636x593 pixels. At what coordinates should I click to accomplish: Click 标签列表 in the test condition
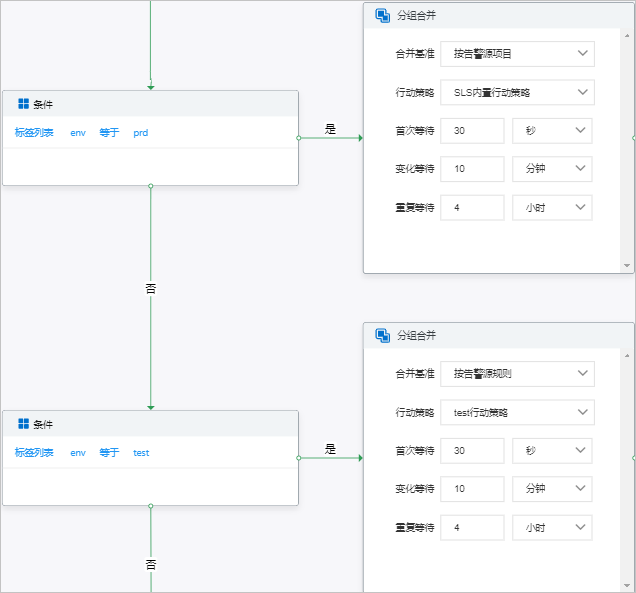[x=34, y=453]
